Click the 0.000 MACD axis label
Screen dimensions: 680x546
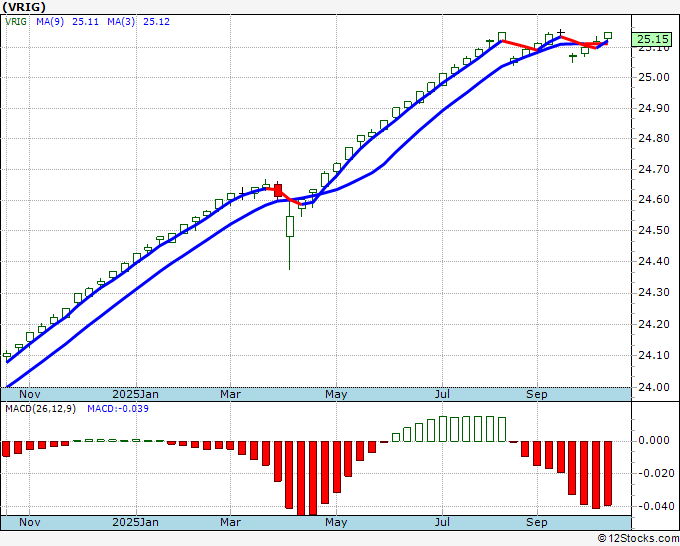click(x=654, y=441)
